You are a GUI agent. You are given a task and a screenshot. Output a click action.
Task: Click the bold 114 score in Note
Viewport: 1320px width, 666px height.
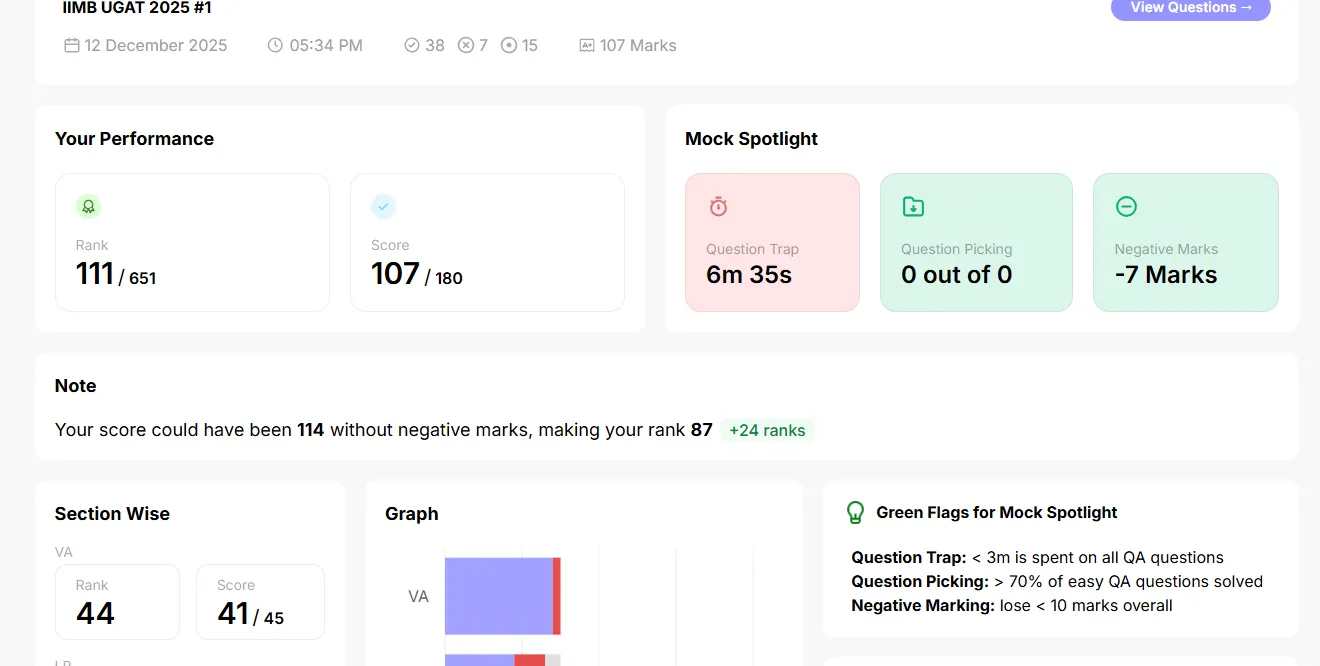311,430
